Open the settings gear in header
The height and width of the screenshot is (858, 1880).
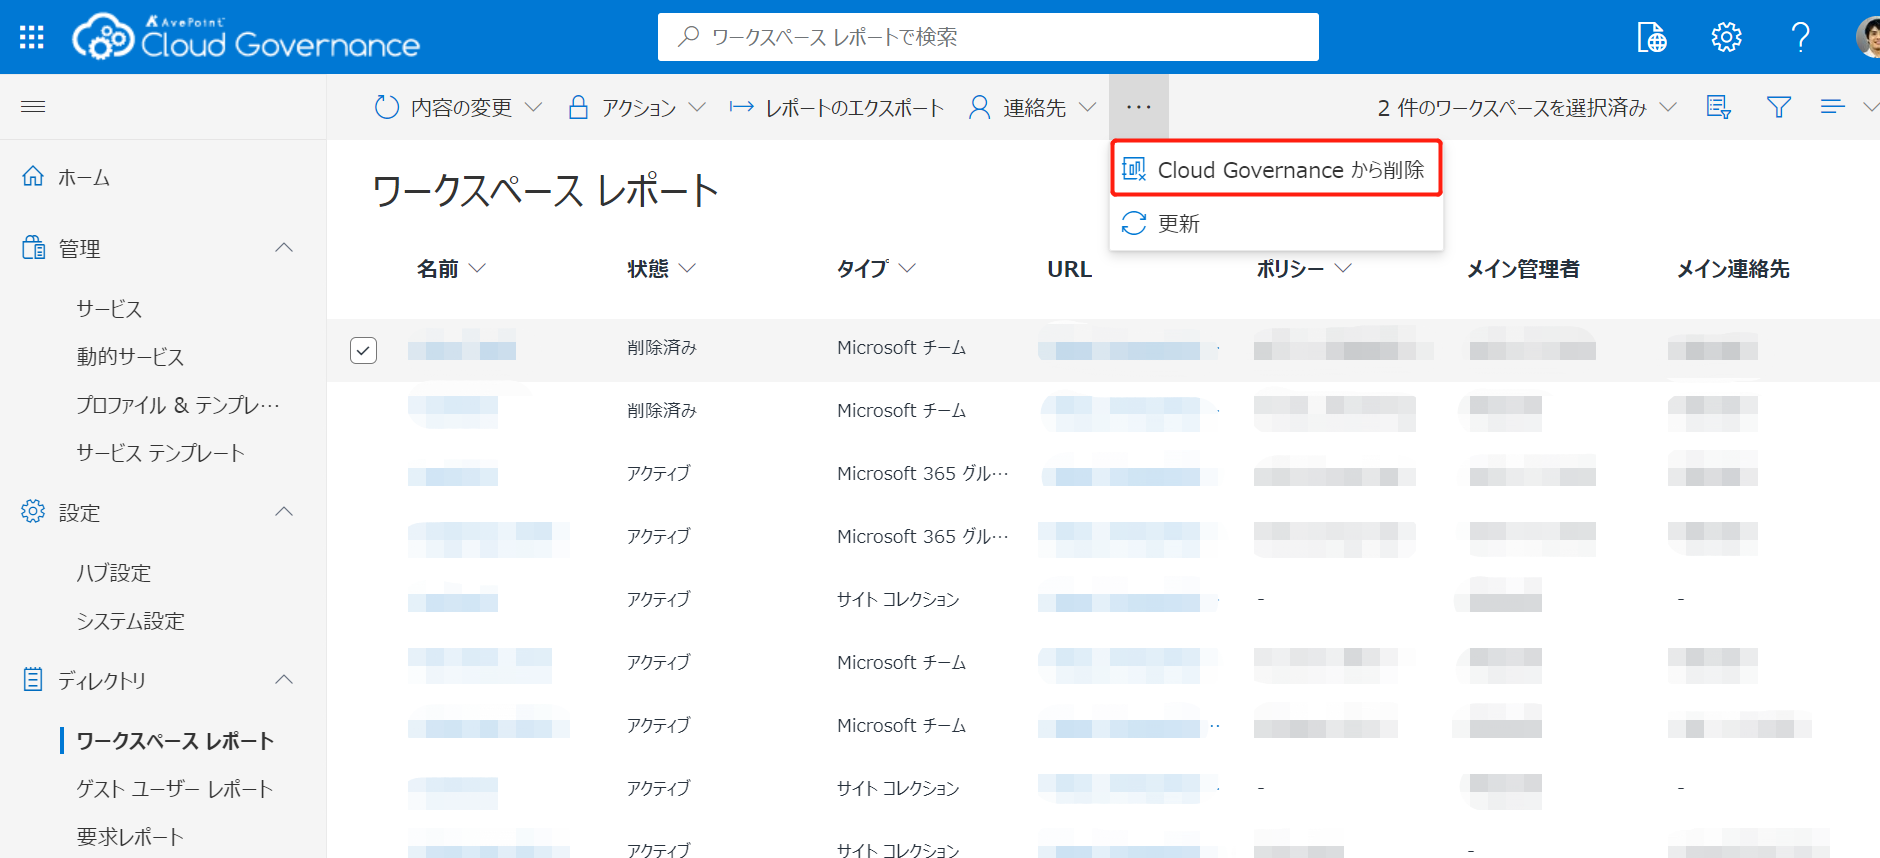click(x=1726, y=37)
